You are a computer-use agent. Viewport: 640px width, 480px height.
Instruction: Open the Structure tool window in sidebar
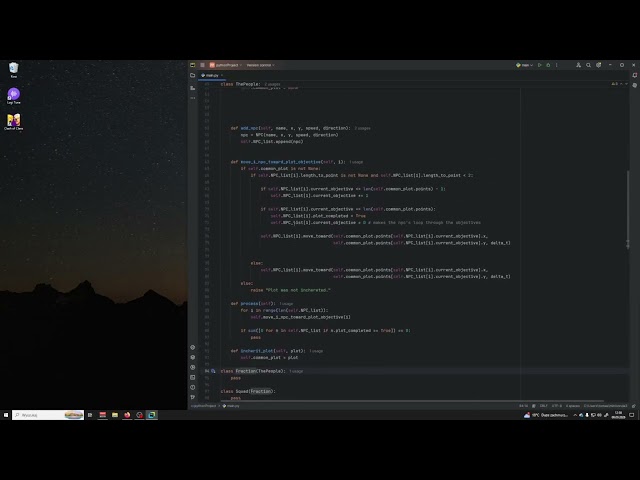coord(193,88)
